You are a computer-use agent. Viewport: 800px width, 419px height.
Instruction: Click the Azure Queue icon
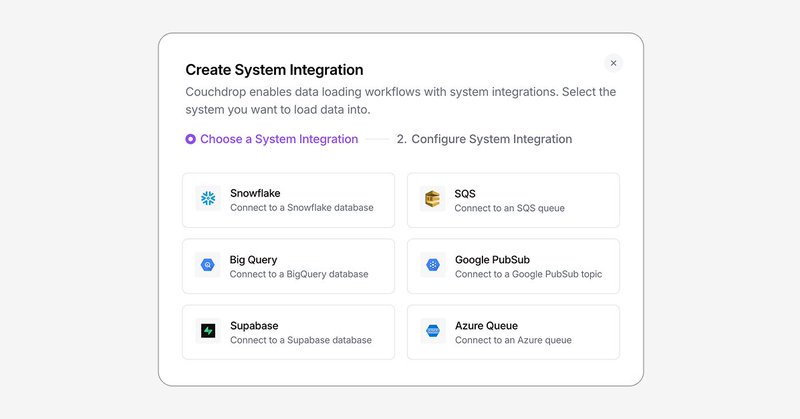(433, 331)
